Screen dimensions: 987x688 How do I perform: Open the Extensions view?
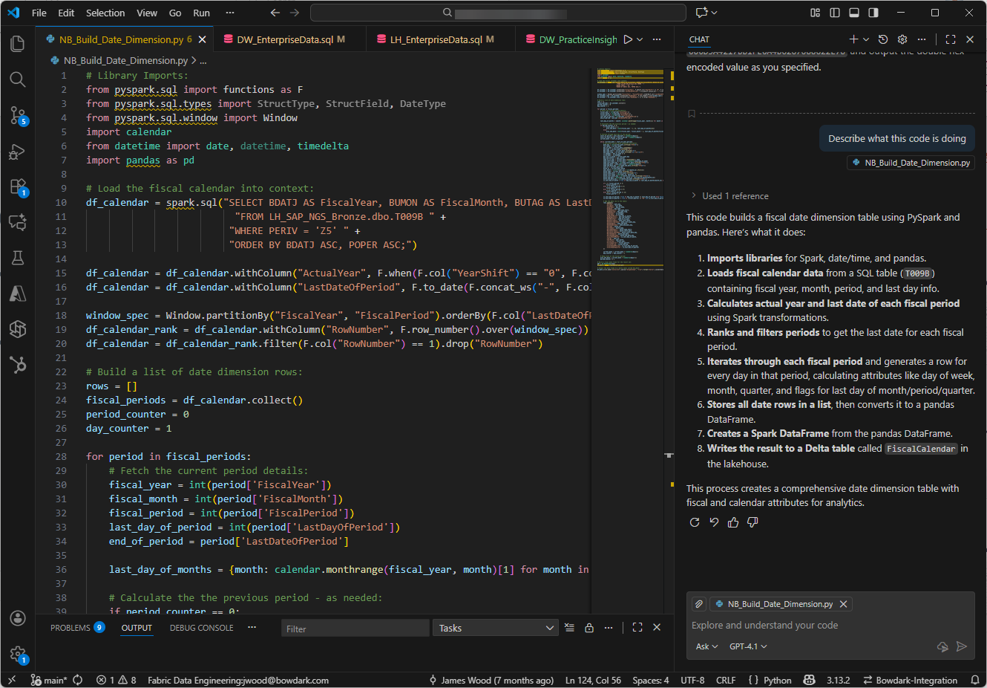tap(17, 187)
